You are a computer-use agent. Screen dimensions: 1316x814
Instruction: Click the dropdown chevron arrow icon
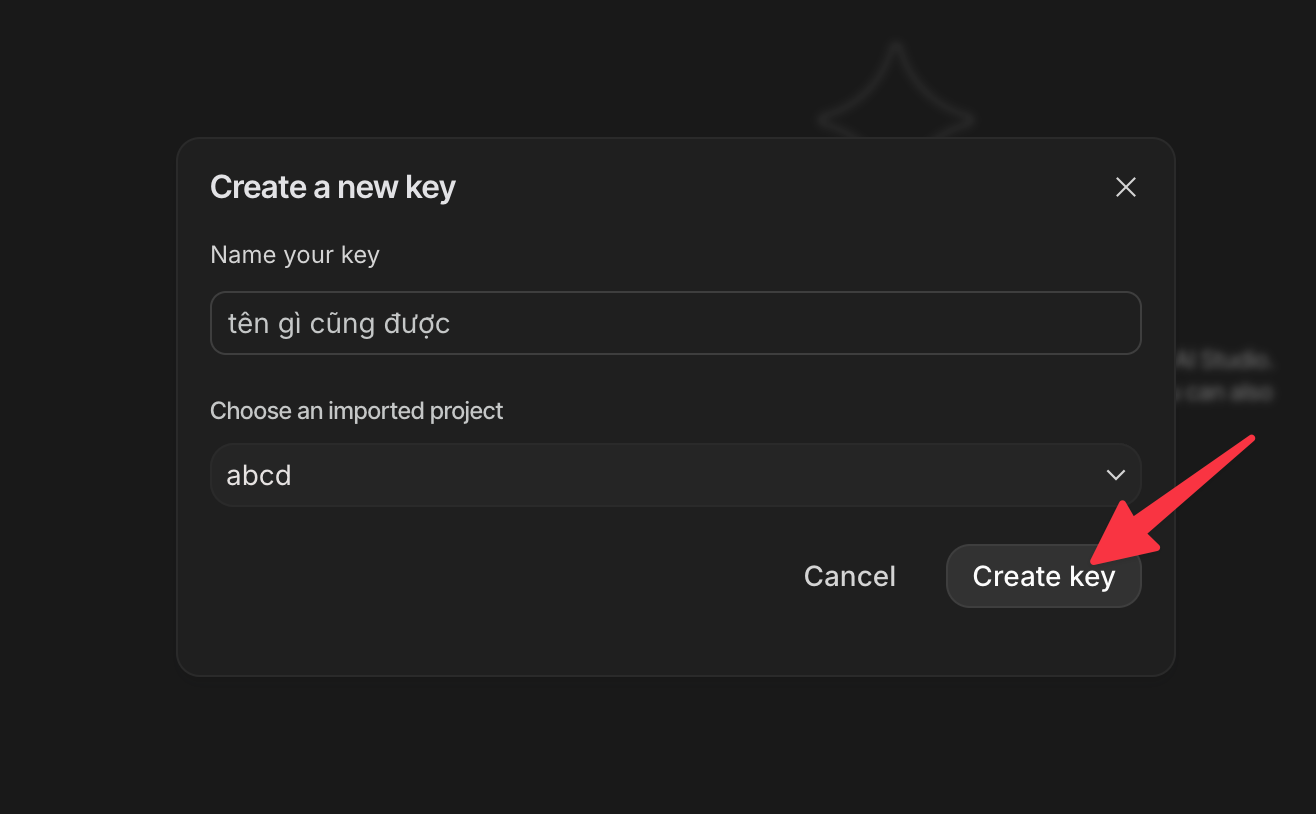click(1116, 475)
